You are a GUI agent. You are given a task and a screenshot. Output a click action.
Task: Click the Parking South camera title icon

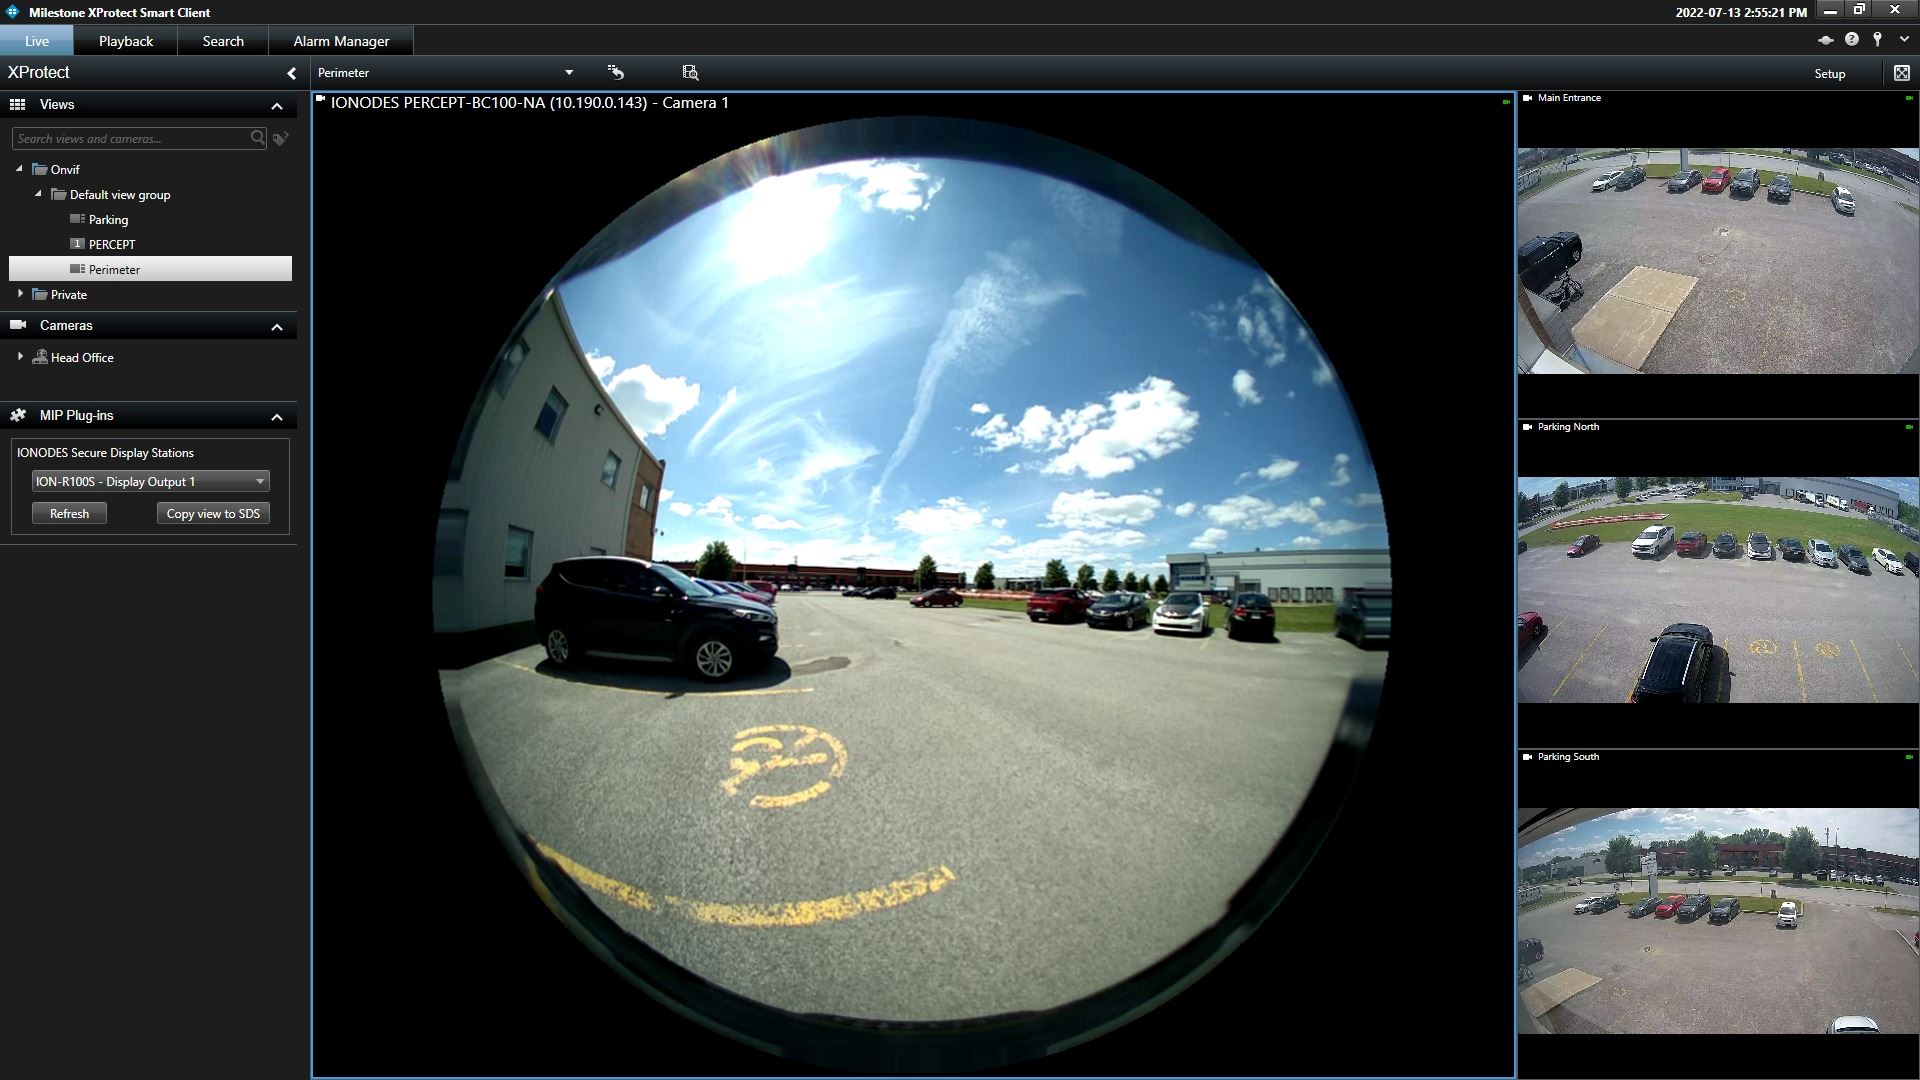1527,757
